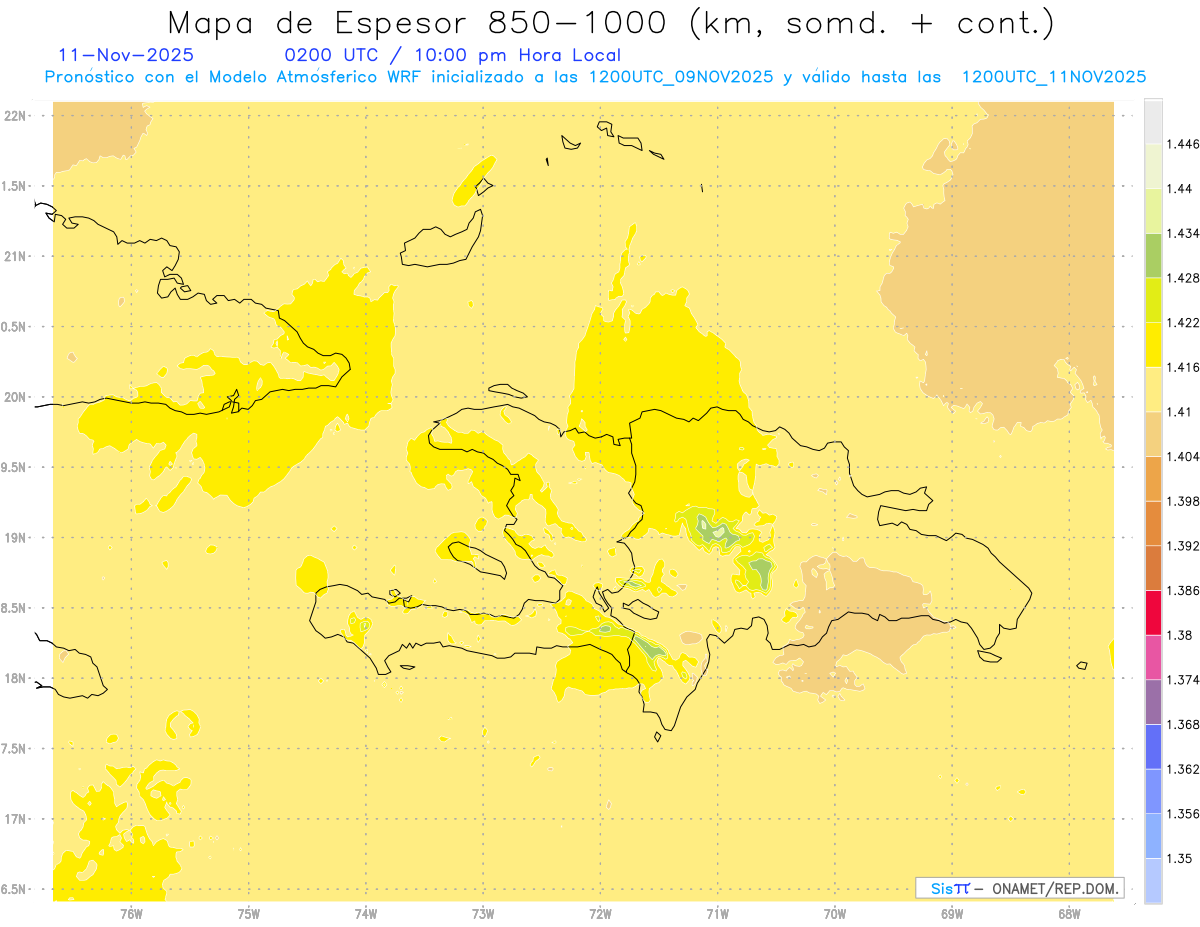The height and width of the screenshot is (927, 1200).
Task: Click the '0200 UTC / 10:00 pm Hora Local' time label
Action: pyautogui.click(x=453, y=55)
